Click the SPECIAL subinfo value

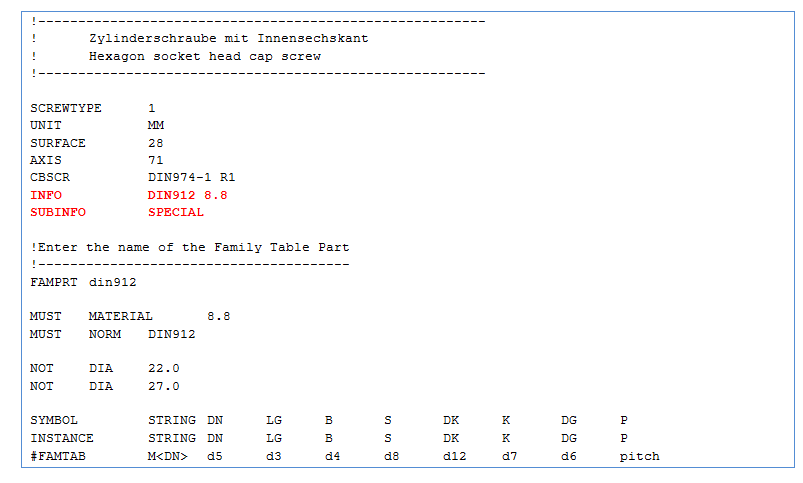176,212
